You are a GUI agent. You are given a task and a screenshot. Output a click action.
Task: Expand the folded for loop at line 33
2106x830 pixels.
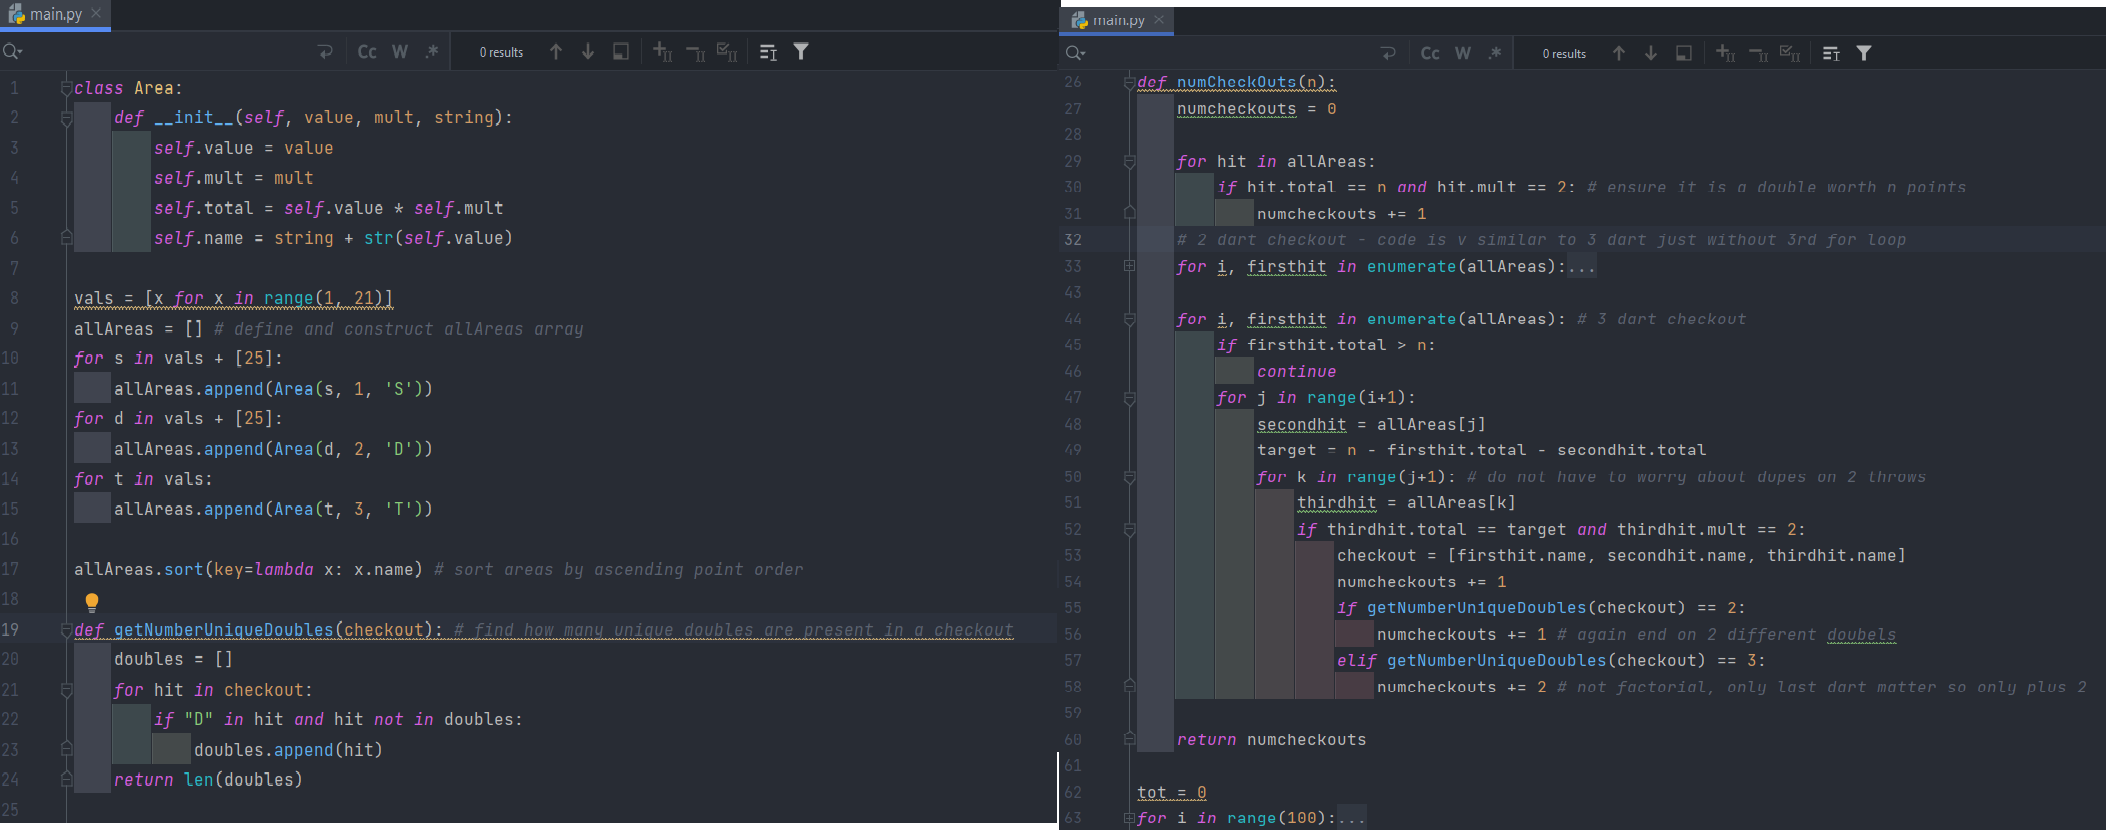click(1129, 266)
